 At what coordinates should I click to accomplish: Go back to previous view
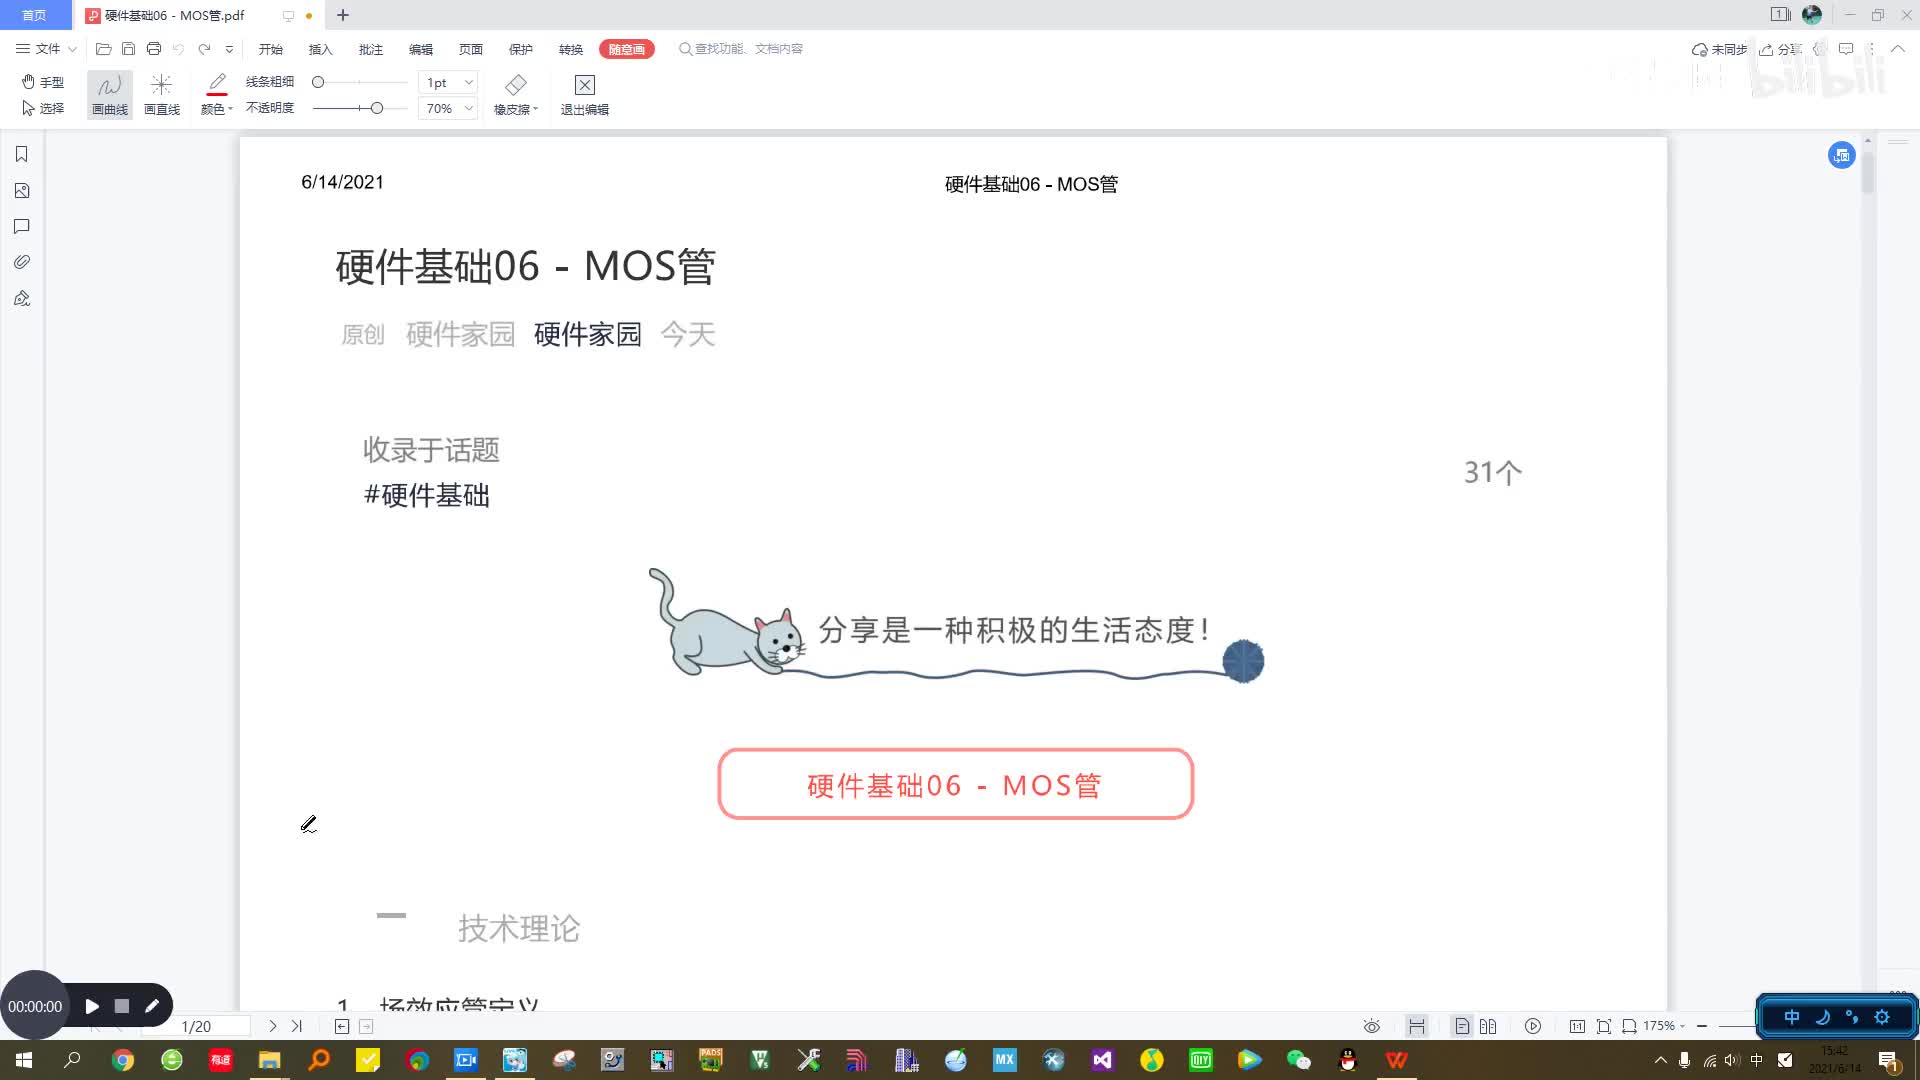click(342, 1026)
